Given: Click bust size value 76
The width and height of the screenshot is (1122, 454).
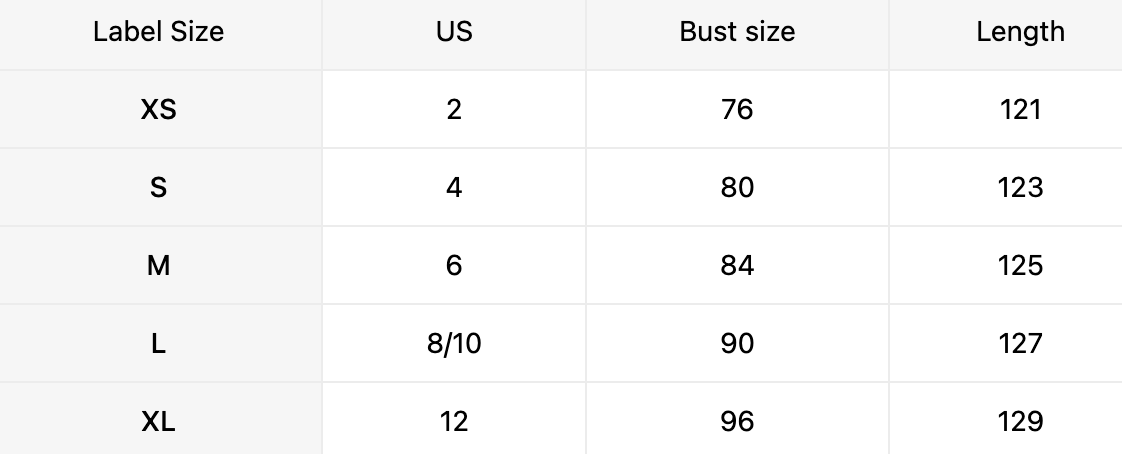Looking at the screenshot, I should (x=737, y=109).
